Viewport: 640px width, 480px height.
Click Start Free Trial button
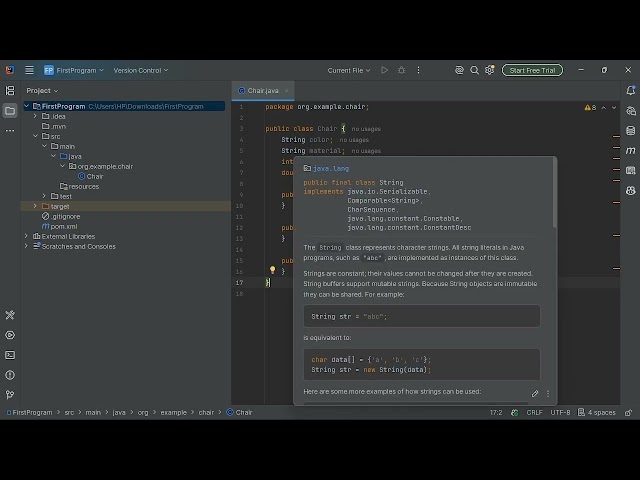[532, 70]
